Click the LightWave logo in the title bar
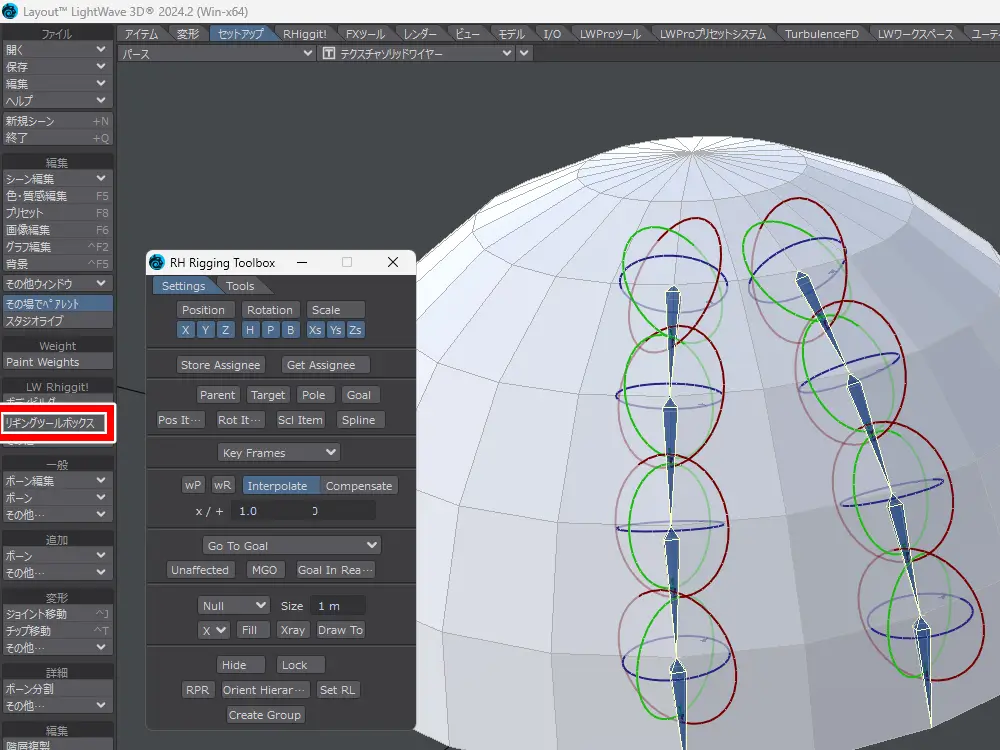The image size is (1000, 750). tap(10, 11)
